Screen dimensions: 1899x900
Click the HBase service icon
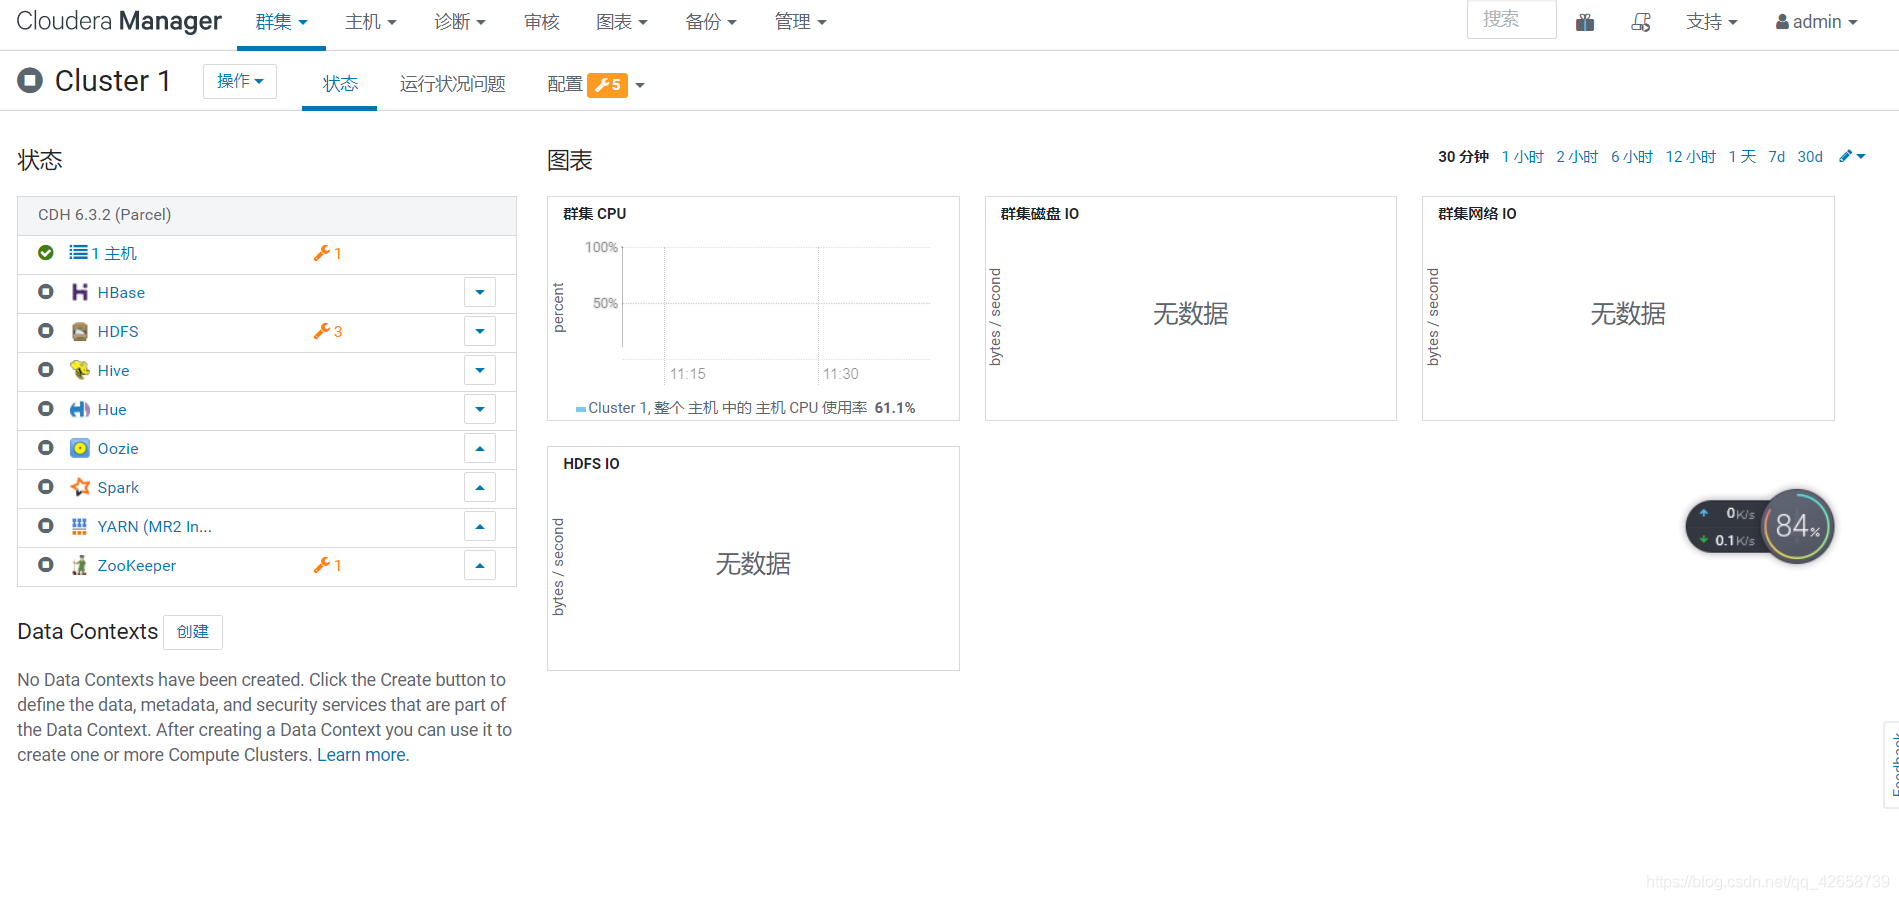pos(80,292)
